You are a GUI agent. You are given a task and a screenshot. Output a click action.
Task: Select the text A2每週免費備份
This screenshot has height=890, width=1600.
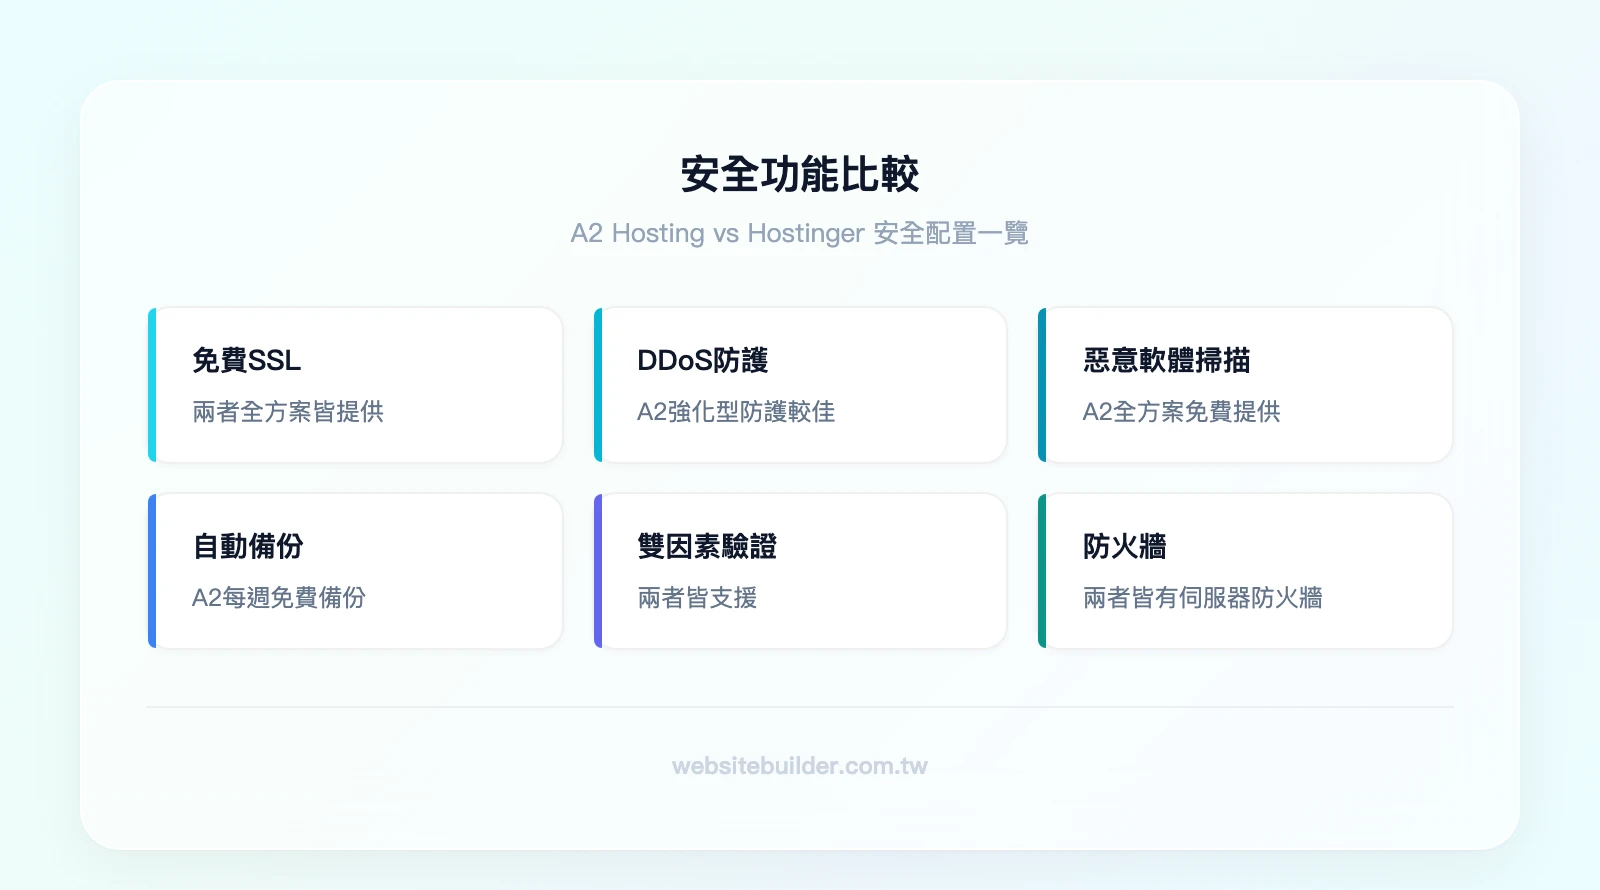279,598
